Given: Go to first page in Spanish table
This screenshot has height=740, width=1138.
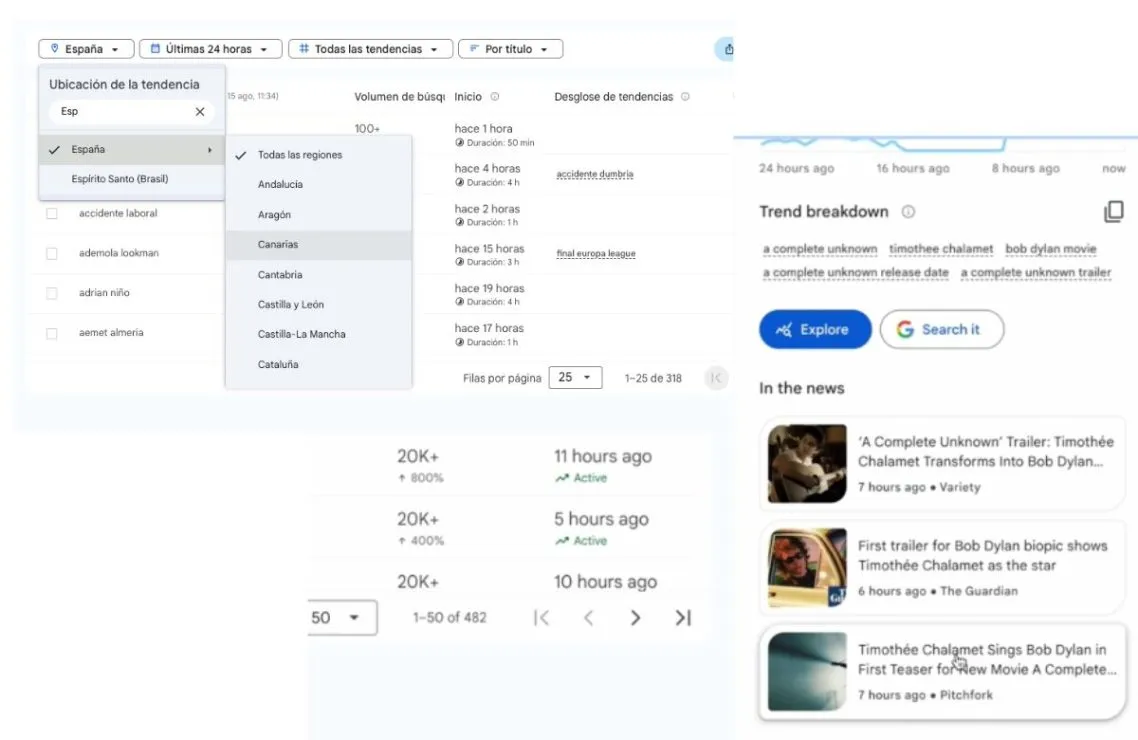Looking at the screenshot, I should [x=716, y=377].
